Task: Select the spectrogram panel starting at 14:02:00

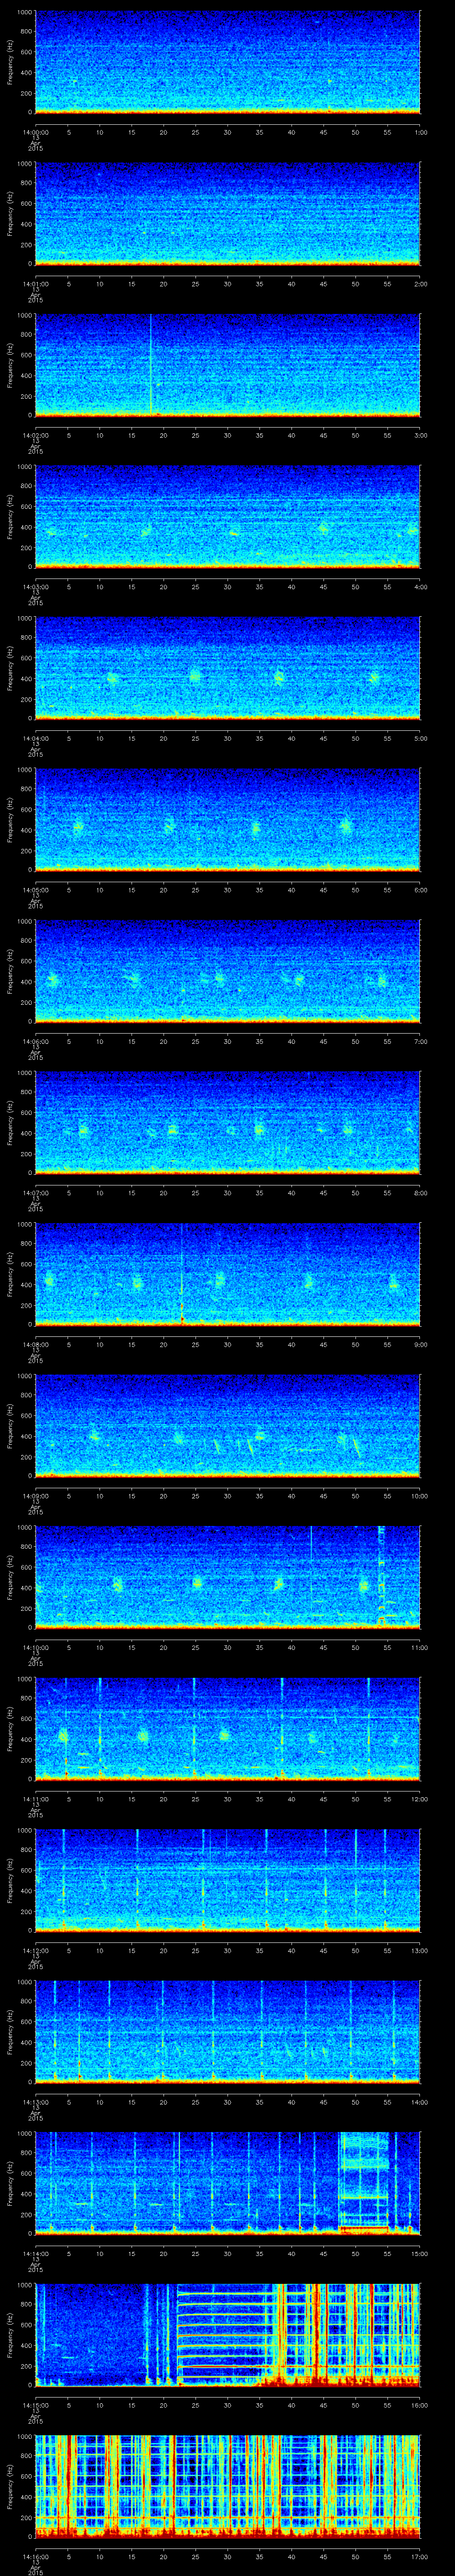Action: 228,365
